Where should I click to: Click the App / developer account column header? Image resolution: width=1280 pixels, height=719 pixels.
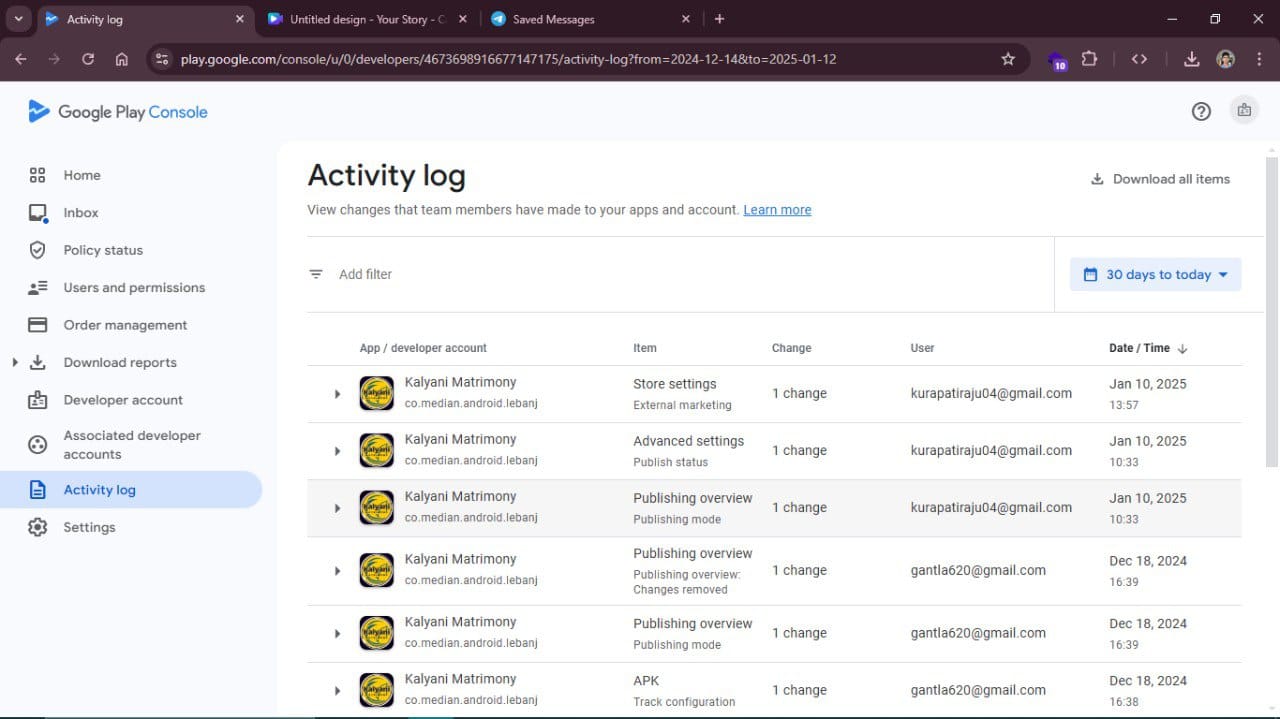423,348
